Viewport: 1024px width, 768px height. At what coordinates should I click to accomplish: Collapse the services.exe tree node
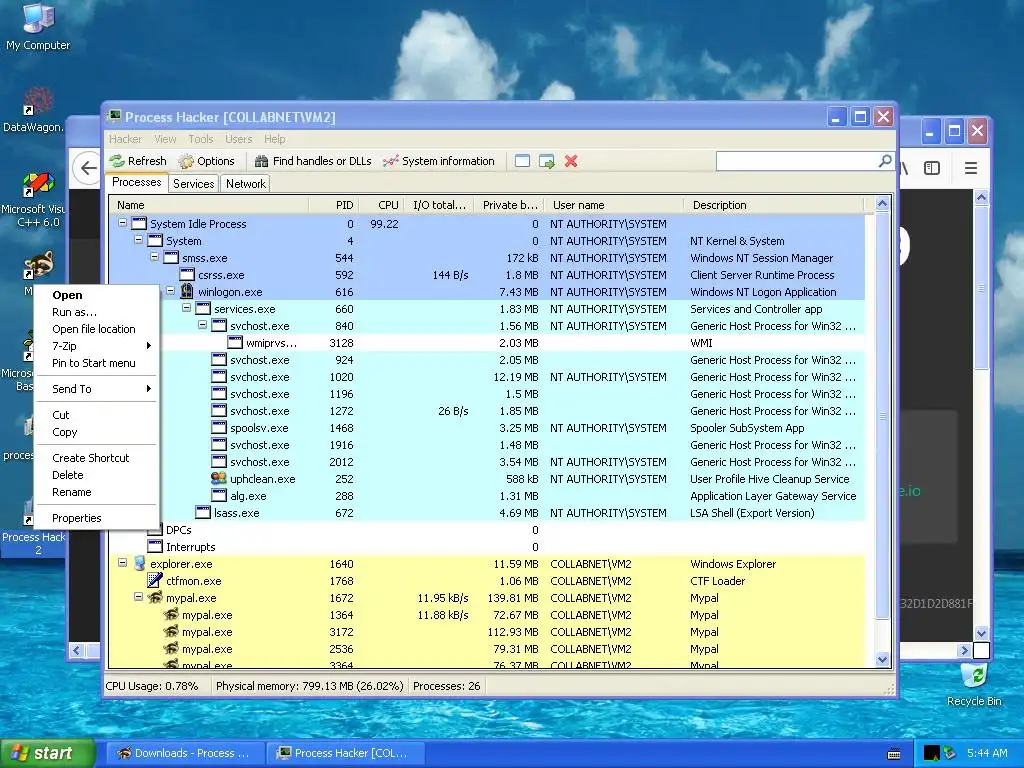(186, 308)
